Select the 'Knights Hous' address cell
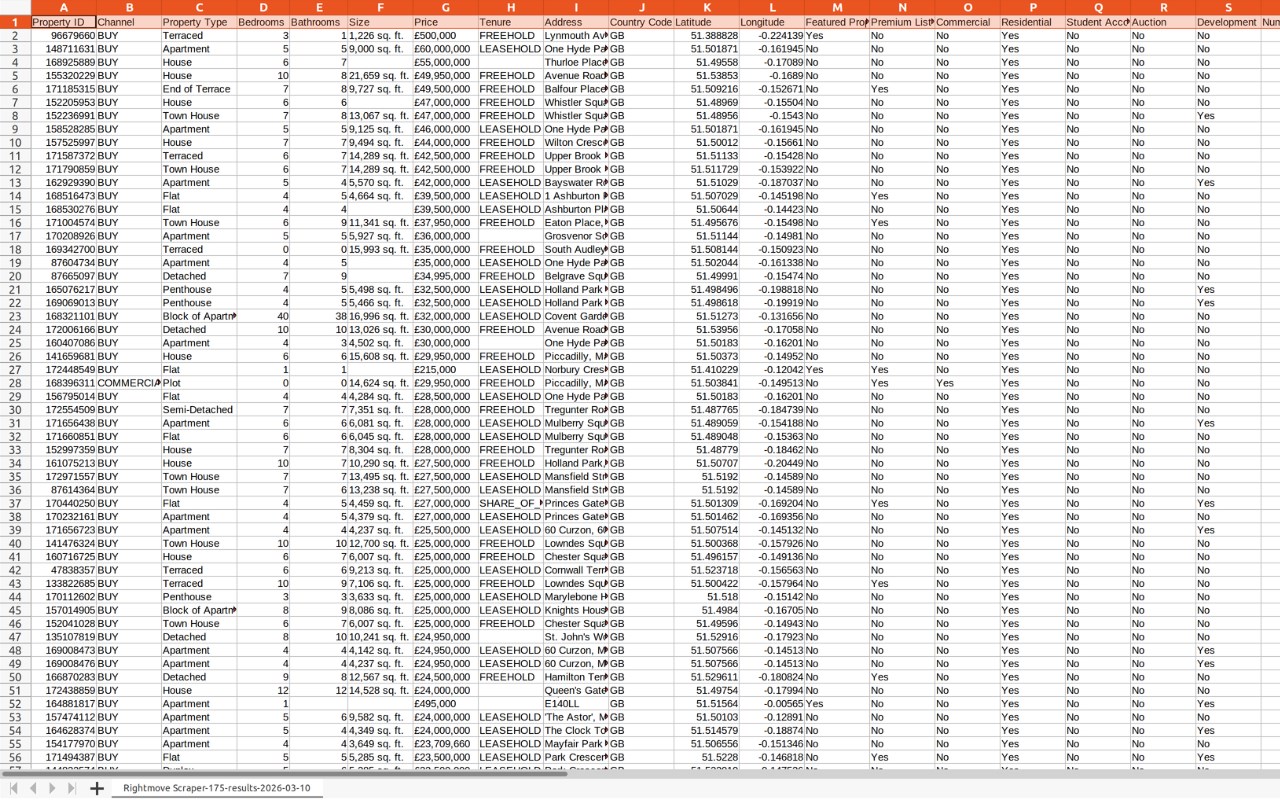Screen dimensions: 1280x800 (x=575, y=610)
